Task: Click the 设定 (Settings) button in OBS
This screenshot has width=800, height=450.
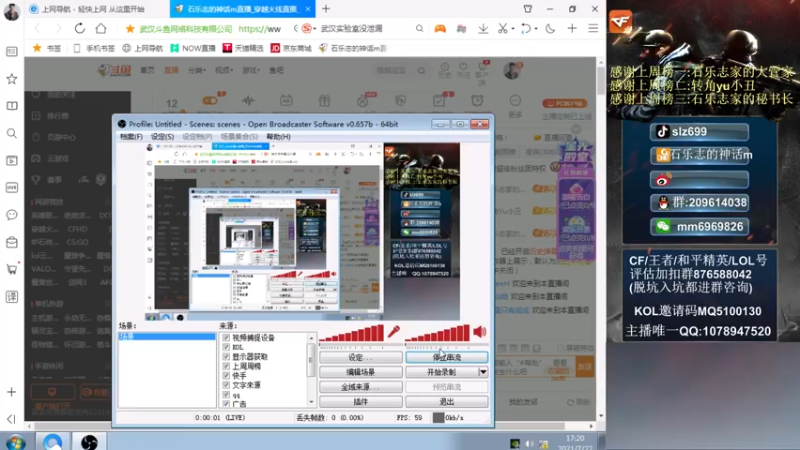Action: pos(361,358)
